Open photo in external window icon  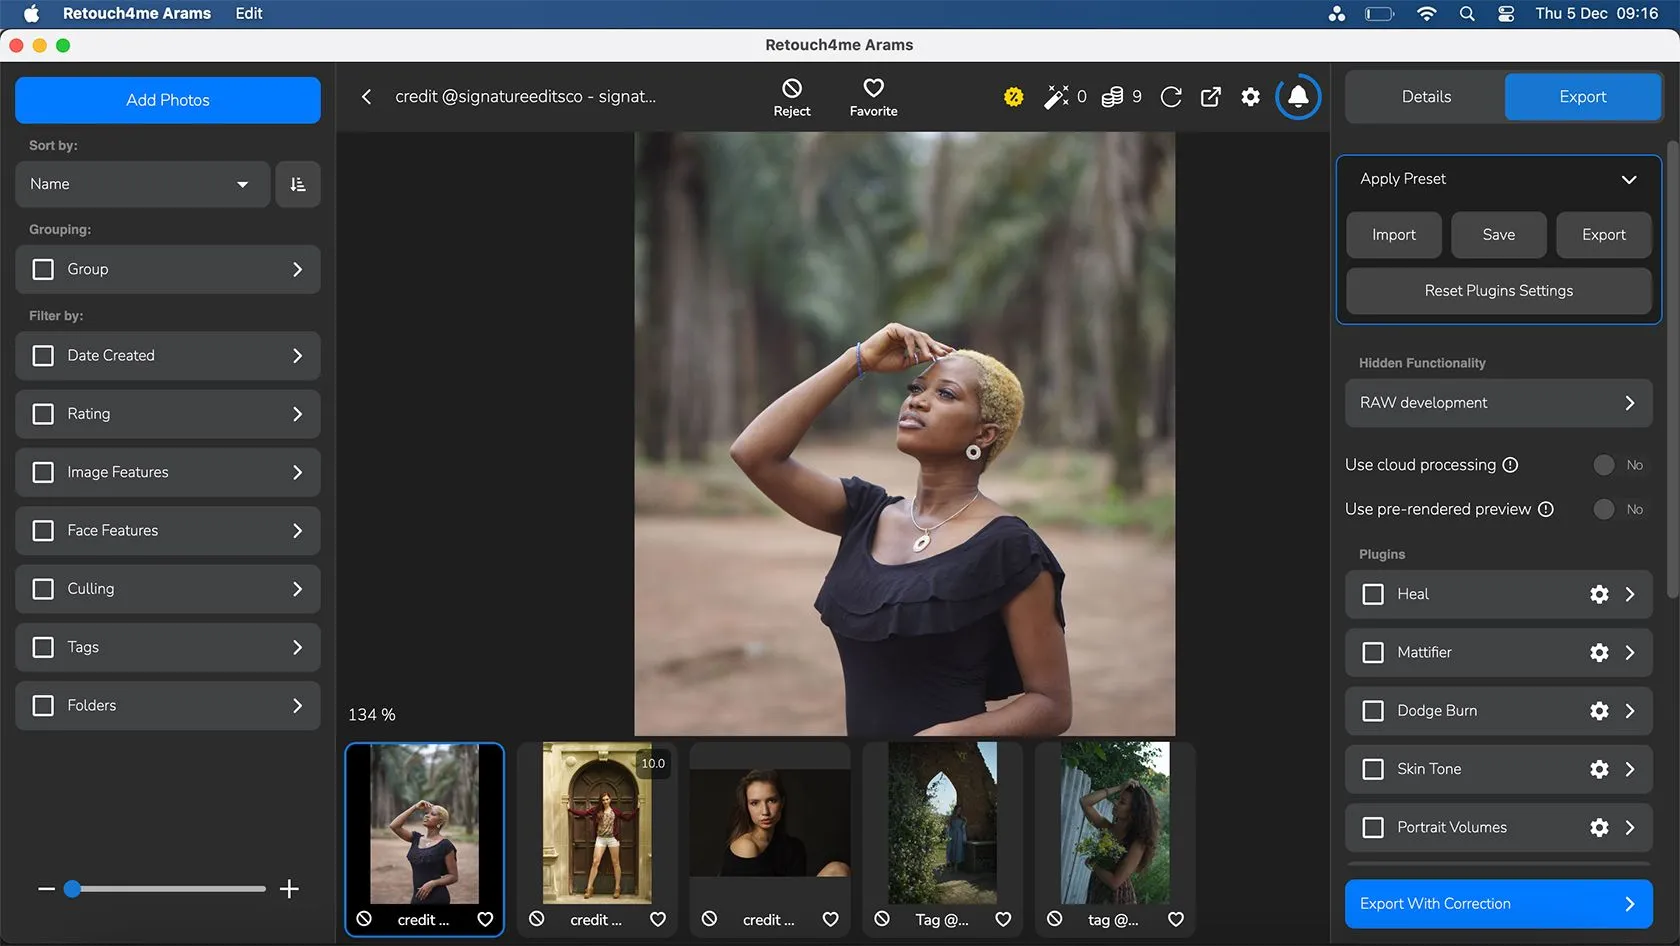pyautogui.click(x=1211, y=97)
